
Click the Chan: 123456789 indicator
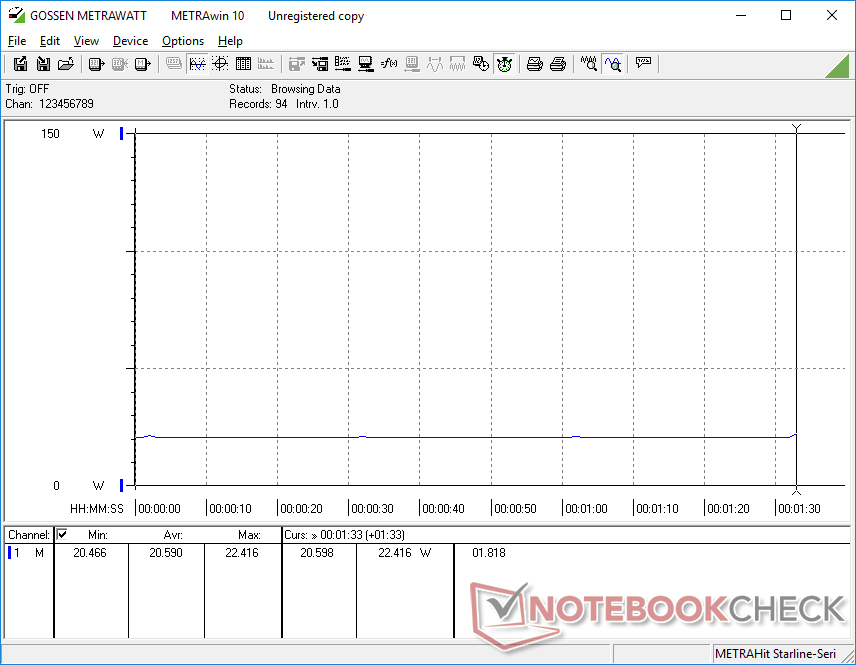49,104
